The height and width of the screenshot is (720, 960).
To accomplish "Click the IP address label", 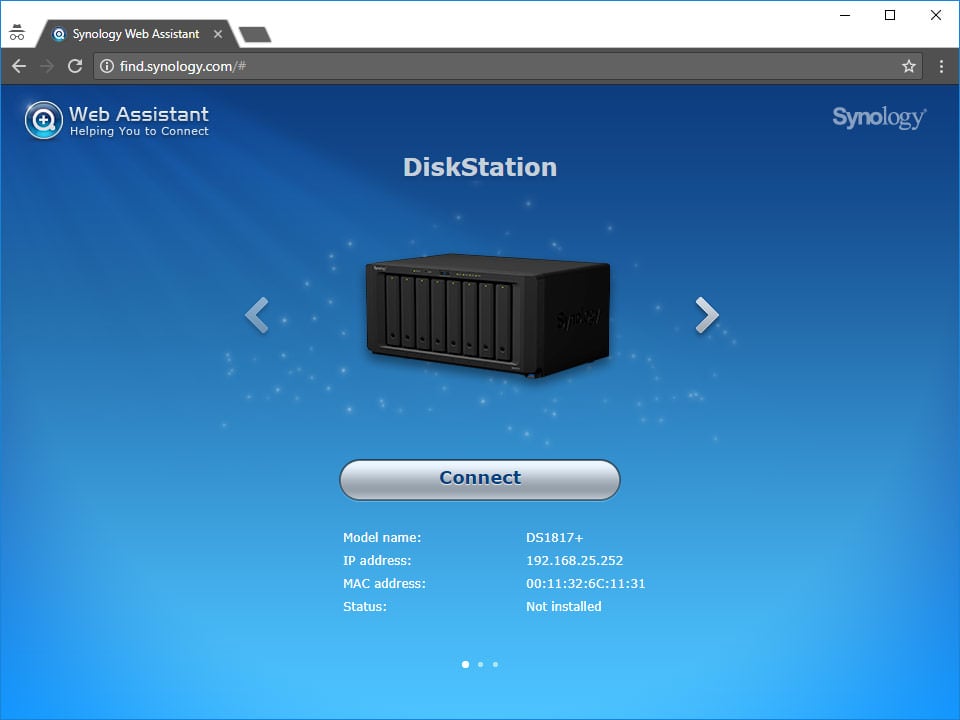I will (377, 561).
